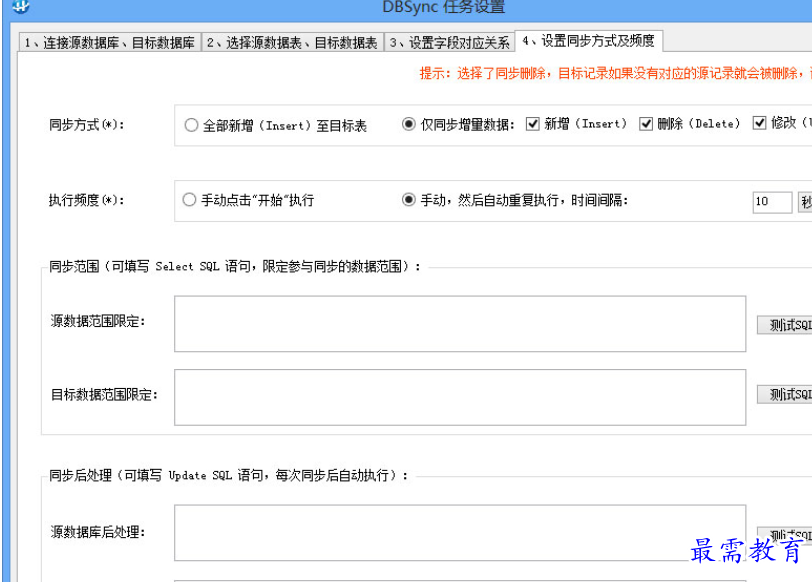Select 手动点击"开始"执行 radio option
This screenshot has height=582, width=812.
click(x=249, y=200)
